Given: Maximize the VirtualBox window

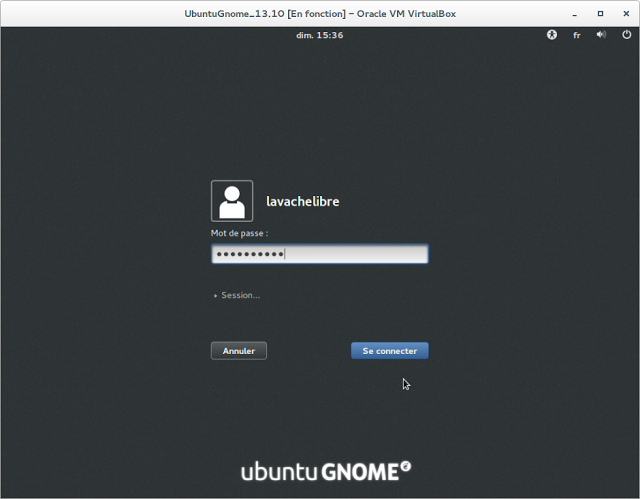Looking at the screenshot, I should click(600, 13).
